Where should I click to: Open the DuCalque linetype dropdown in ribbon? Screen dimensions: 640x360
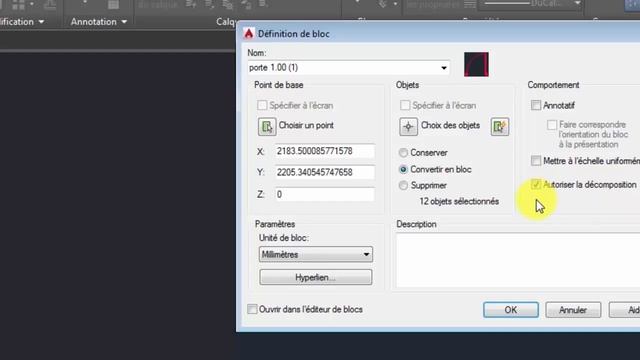tap(578, 3)
